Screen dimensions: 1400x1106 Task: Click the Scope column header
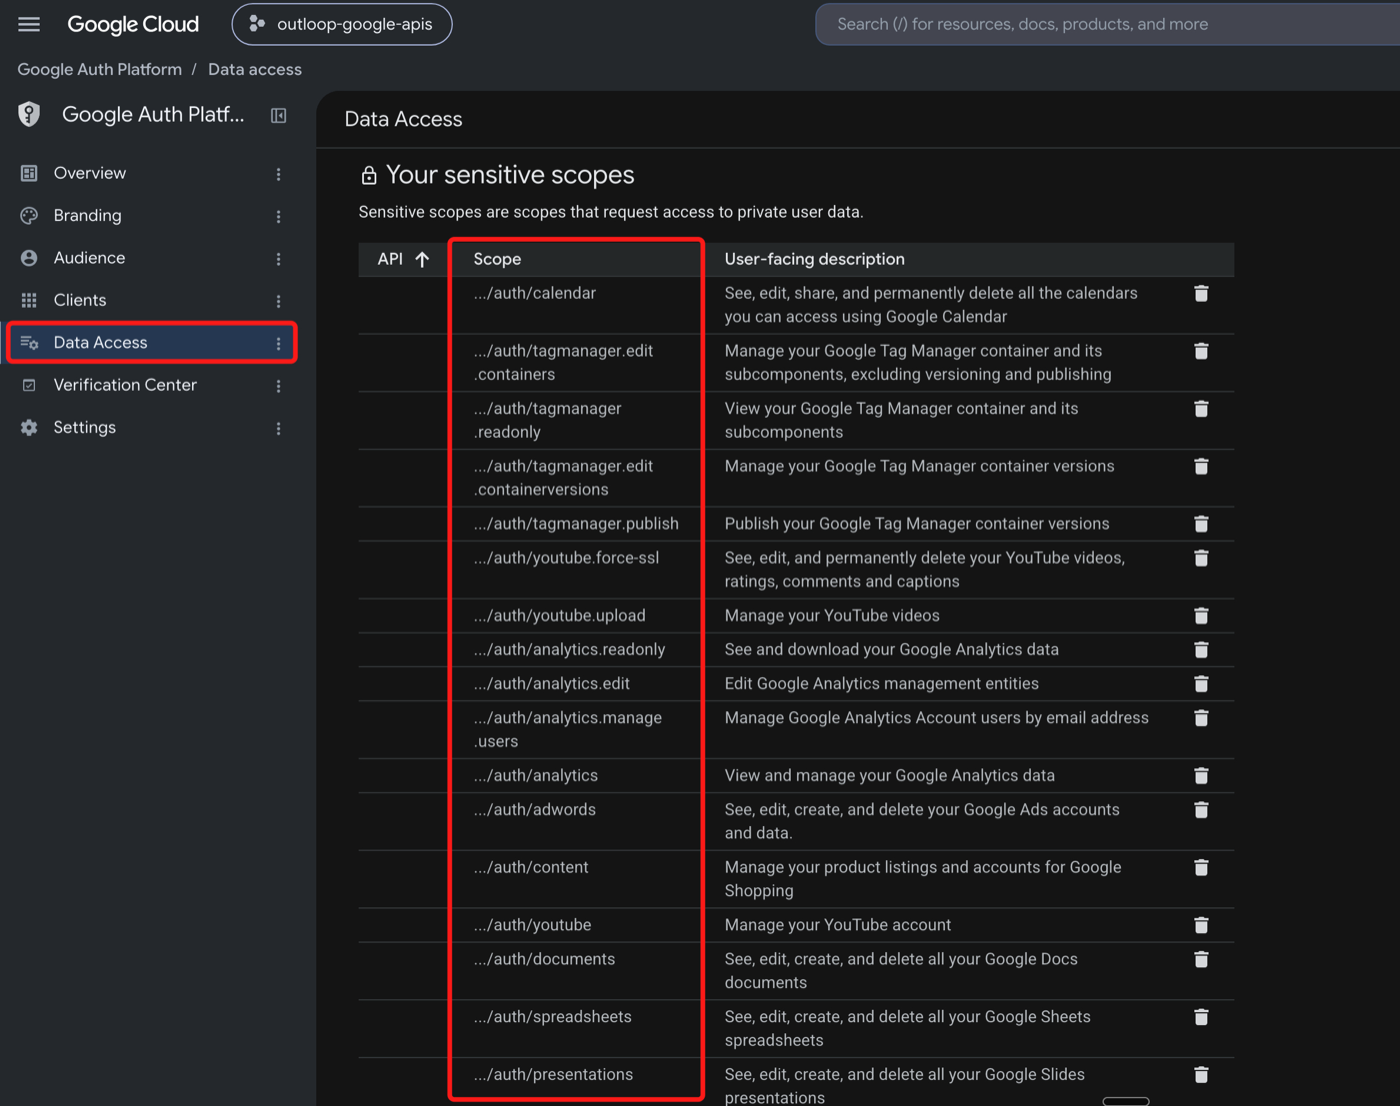tap(497, 259)
